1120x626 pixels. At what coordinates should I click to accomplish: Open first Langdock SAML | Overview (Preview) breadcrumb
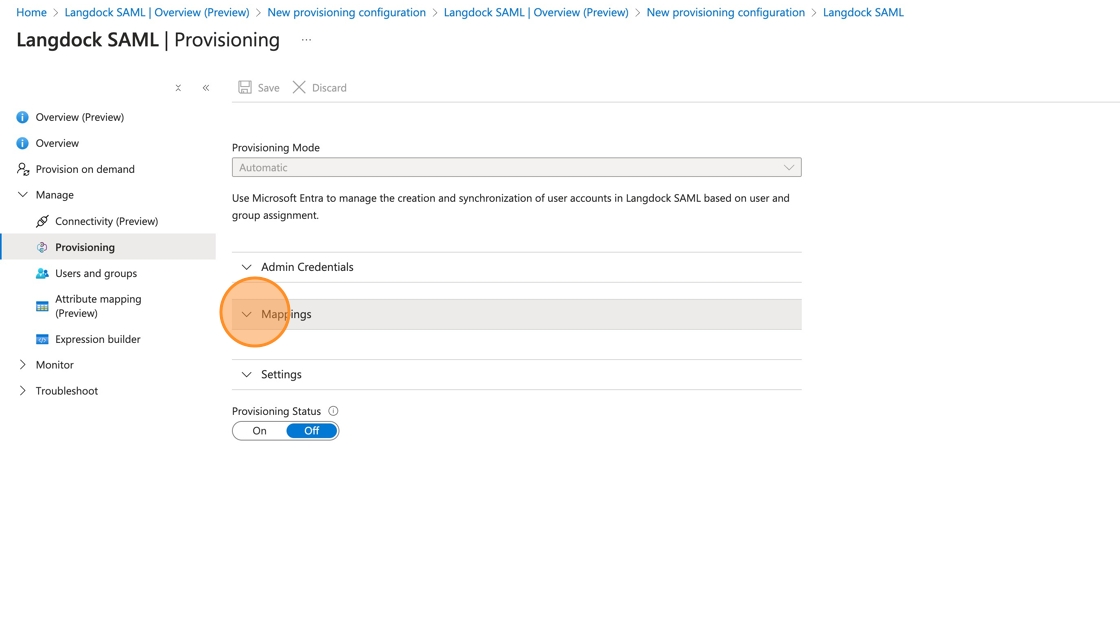pyautogui.click(x=157, y=12)
